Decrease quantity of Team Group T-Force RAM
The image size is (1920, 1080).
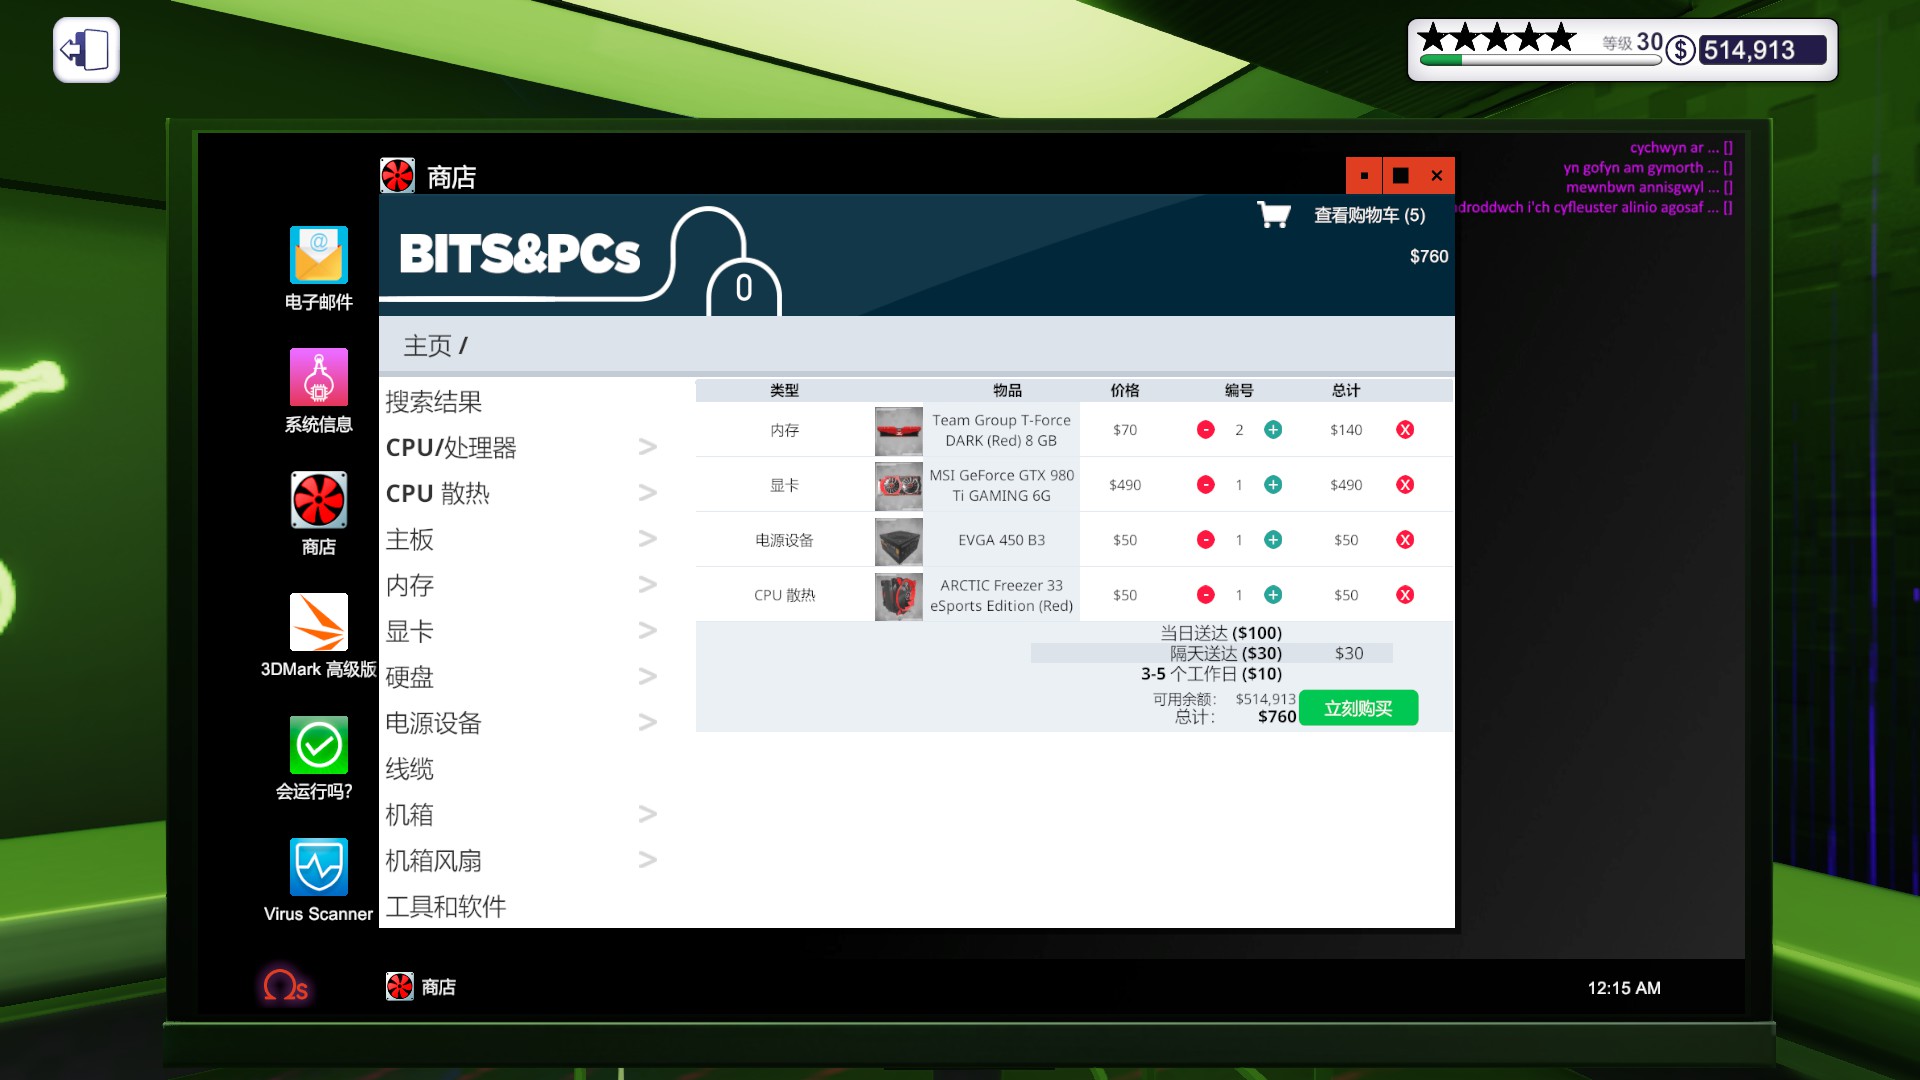coord(1206,430)
